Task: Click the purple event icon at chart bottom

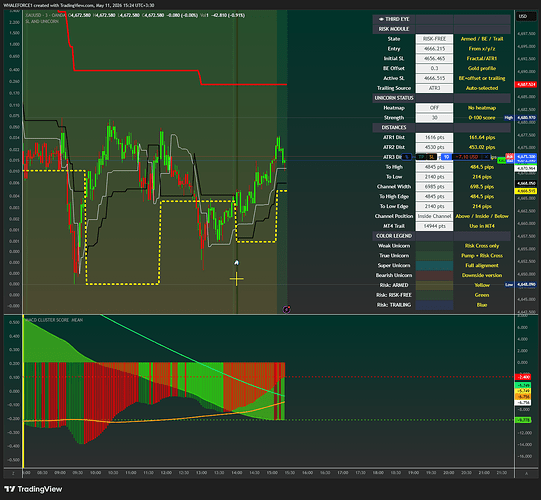Action: point(287,309)
